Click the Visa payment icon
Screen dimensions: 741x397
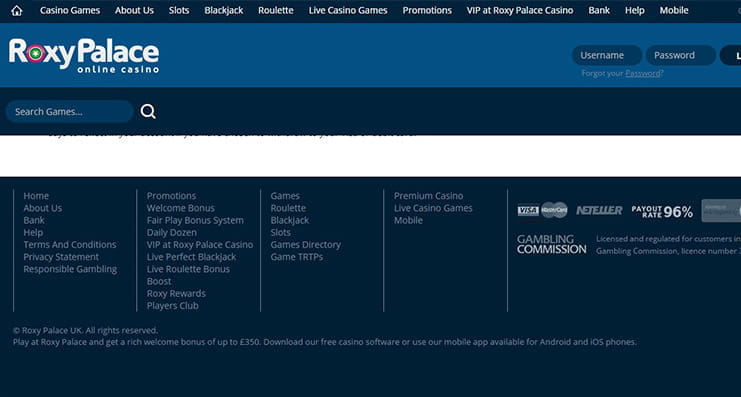pos(528,210)
